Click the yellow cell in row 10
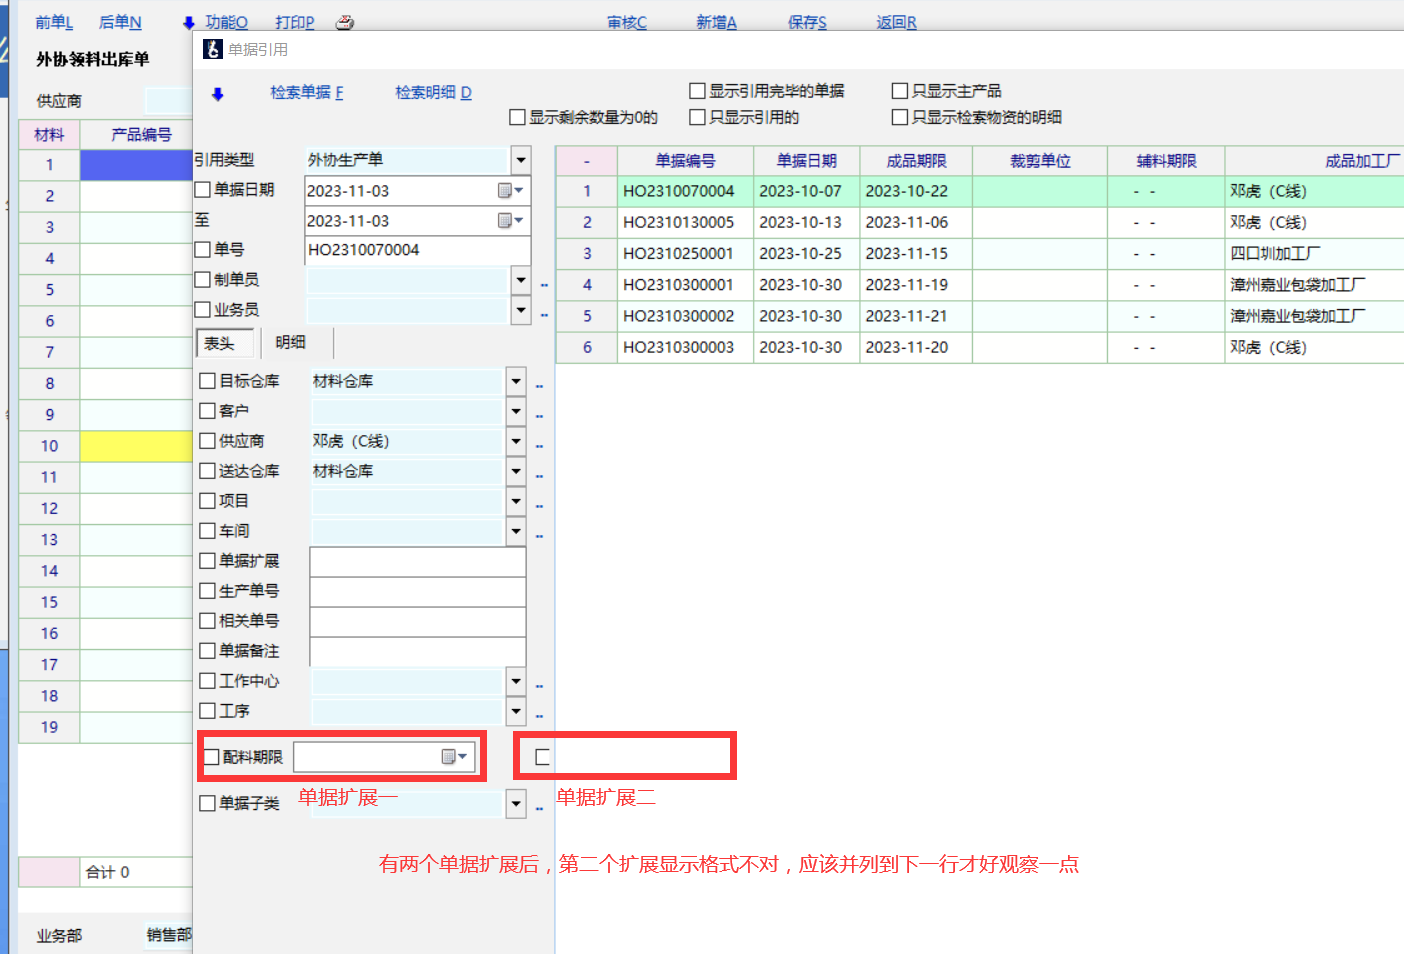 pos(136,446)
